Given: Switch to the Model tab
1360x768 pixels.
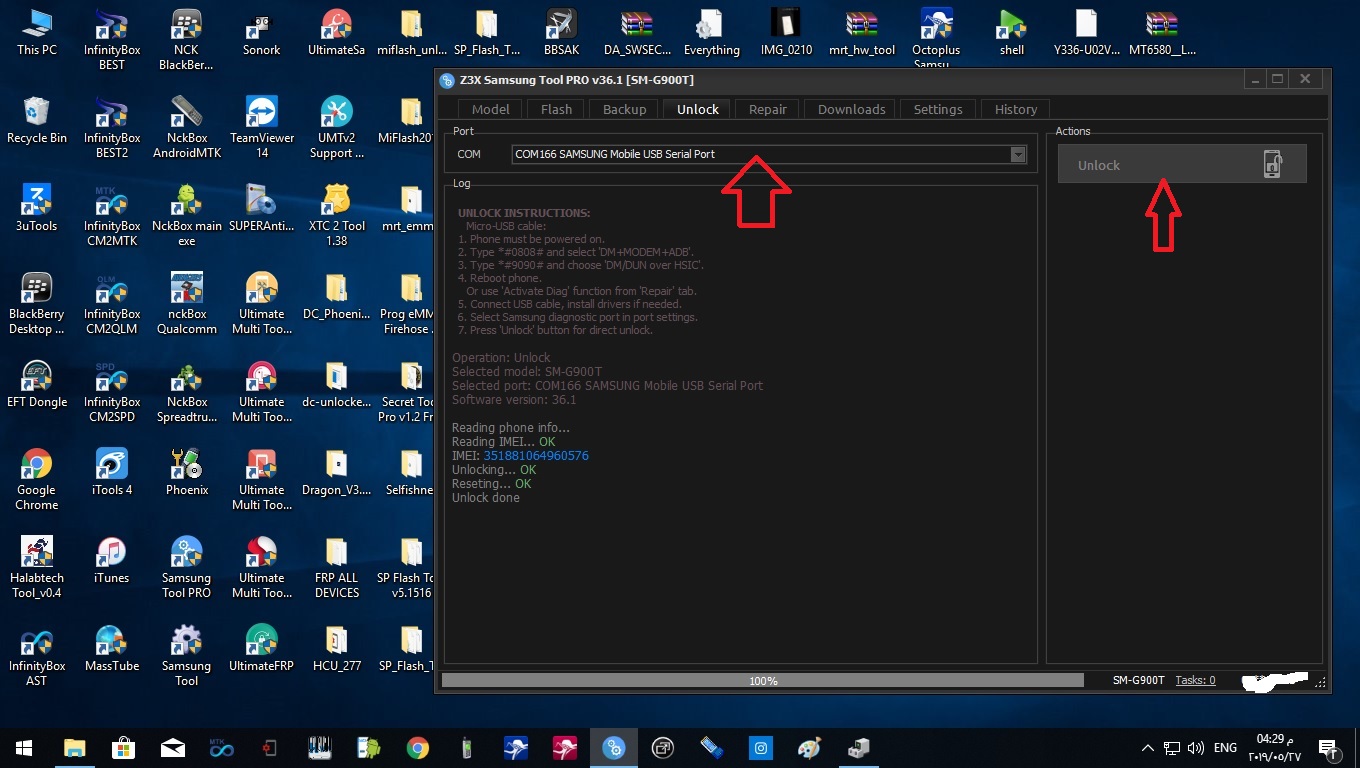Looking at the screenshot, I should (490, 109).
